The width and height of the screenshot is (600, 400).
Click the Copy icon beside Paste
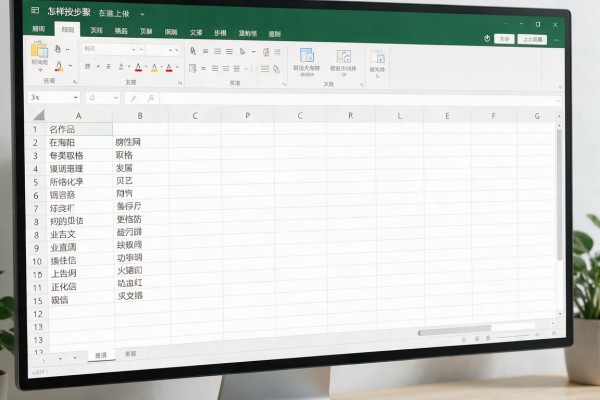[58, 49]
